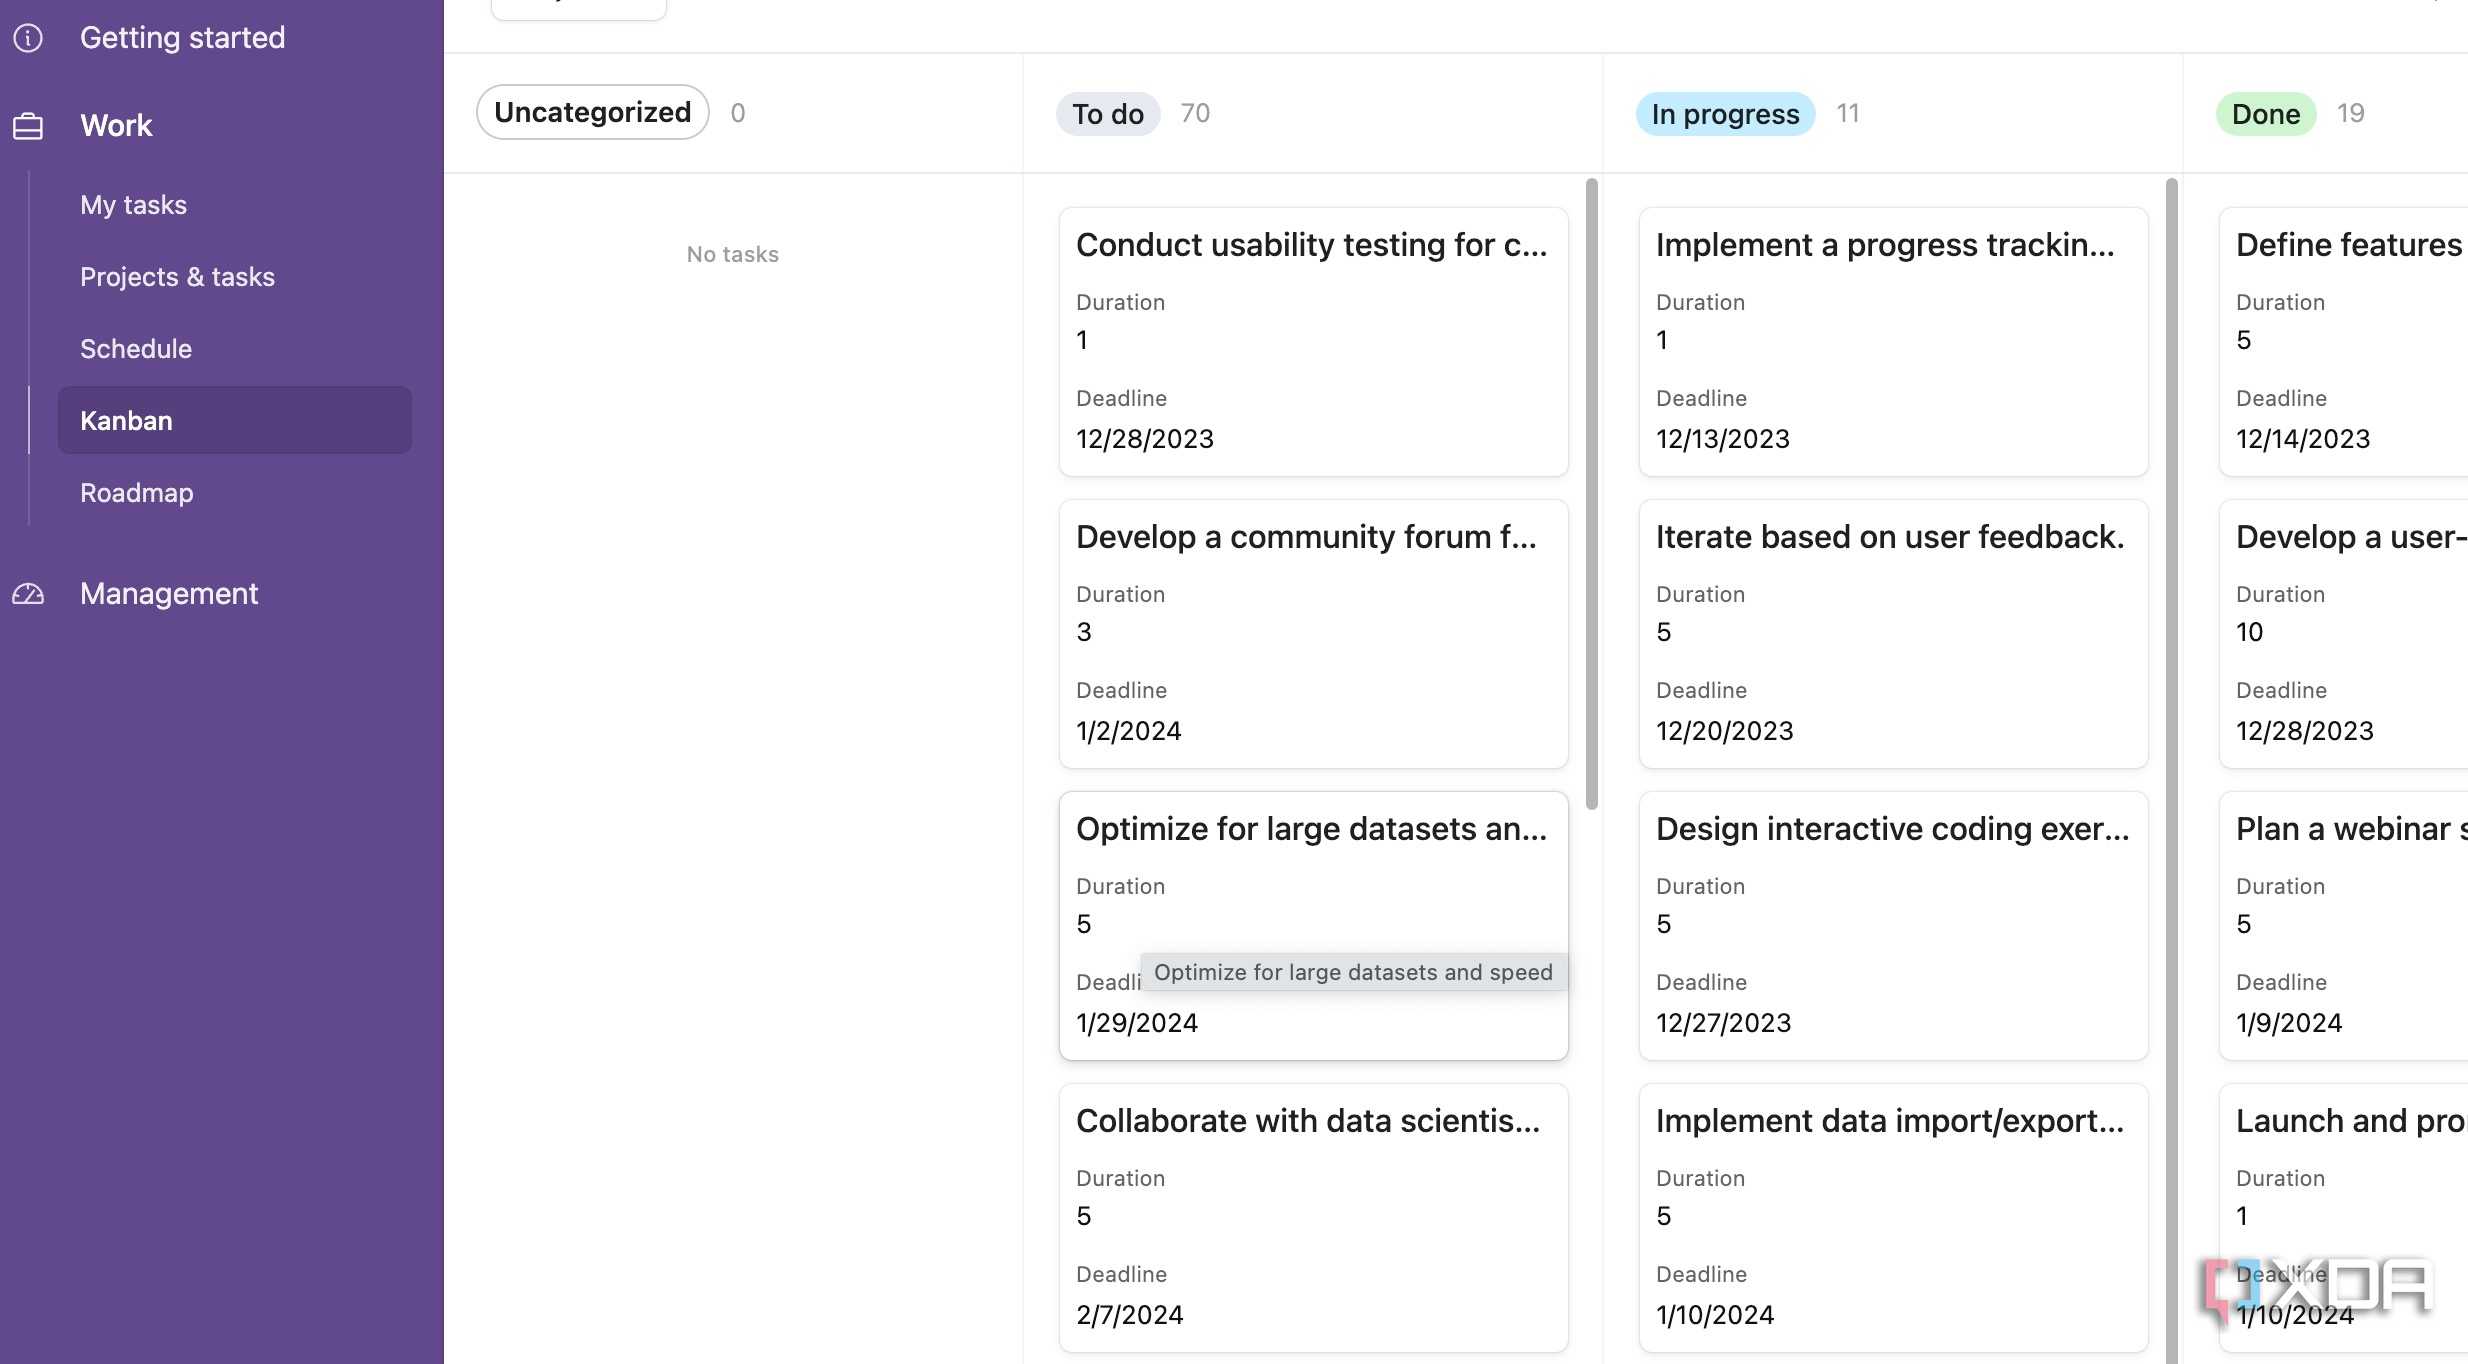The height and width of the screenshot is (1364, 2468).
Task: Open Getting started section
Action: (182, 38)
